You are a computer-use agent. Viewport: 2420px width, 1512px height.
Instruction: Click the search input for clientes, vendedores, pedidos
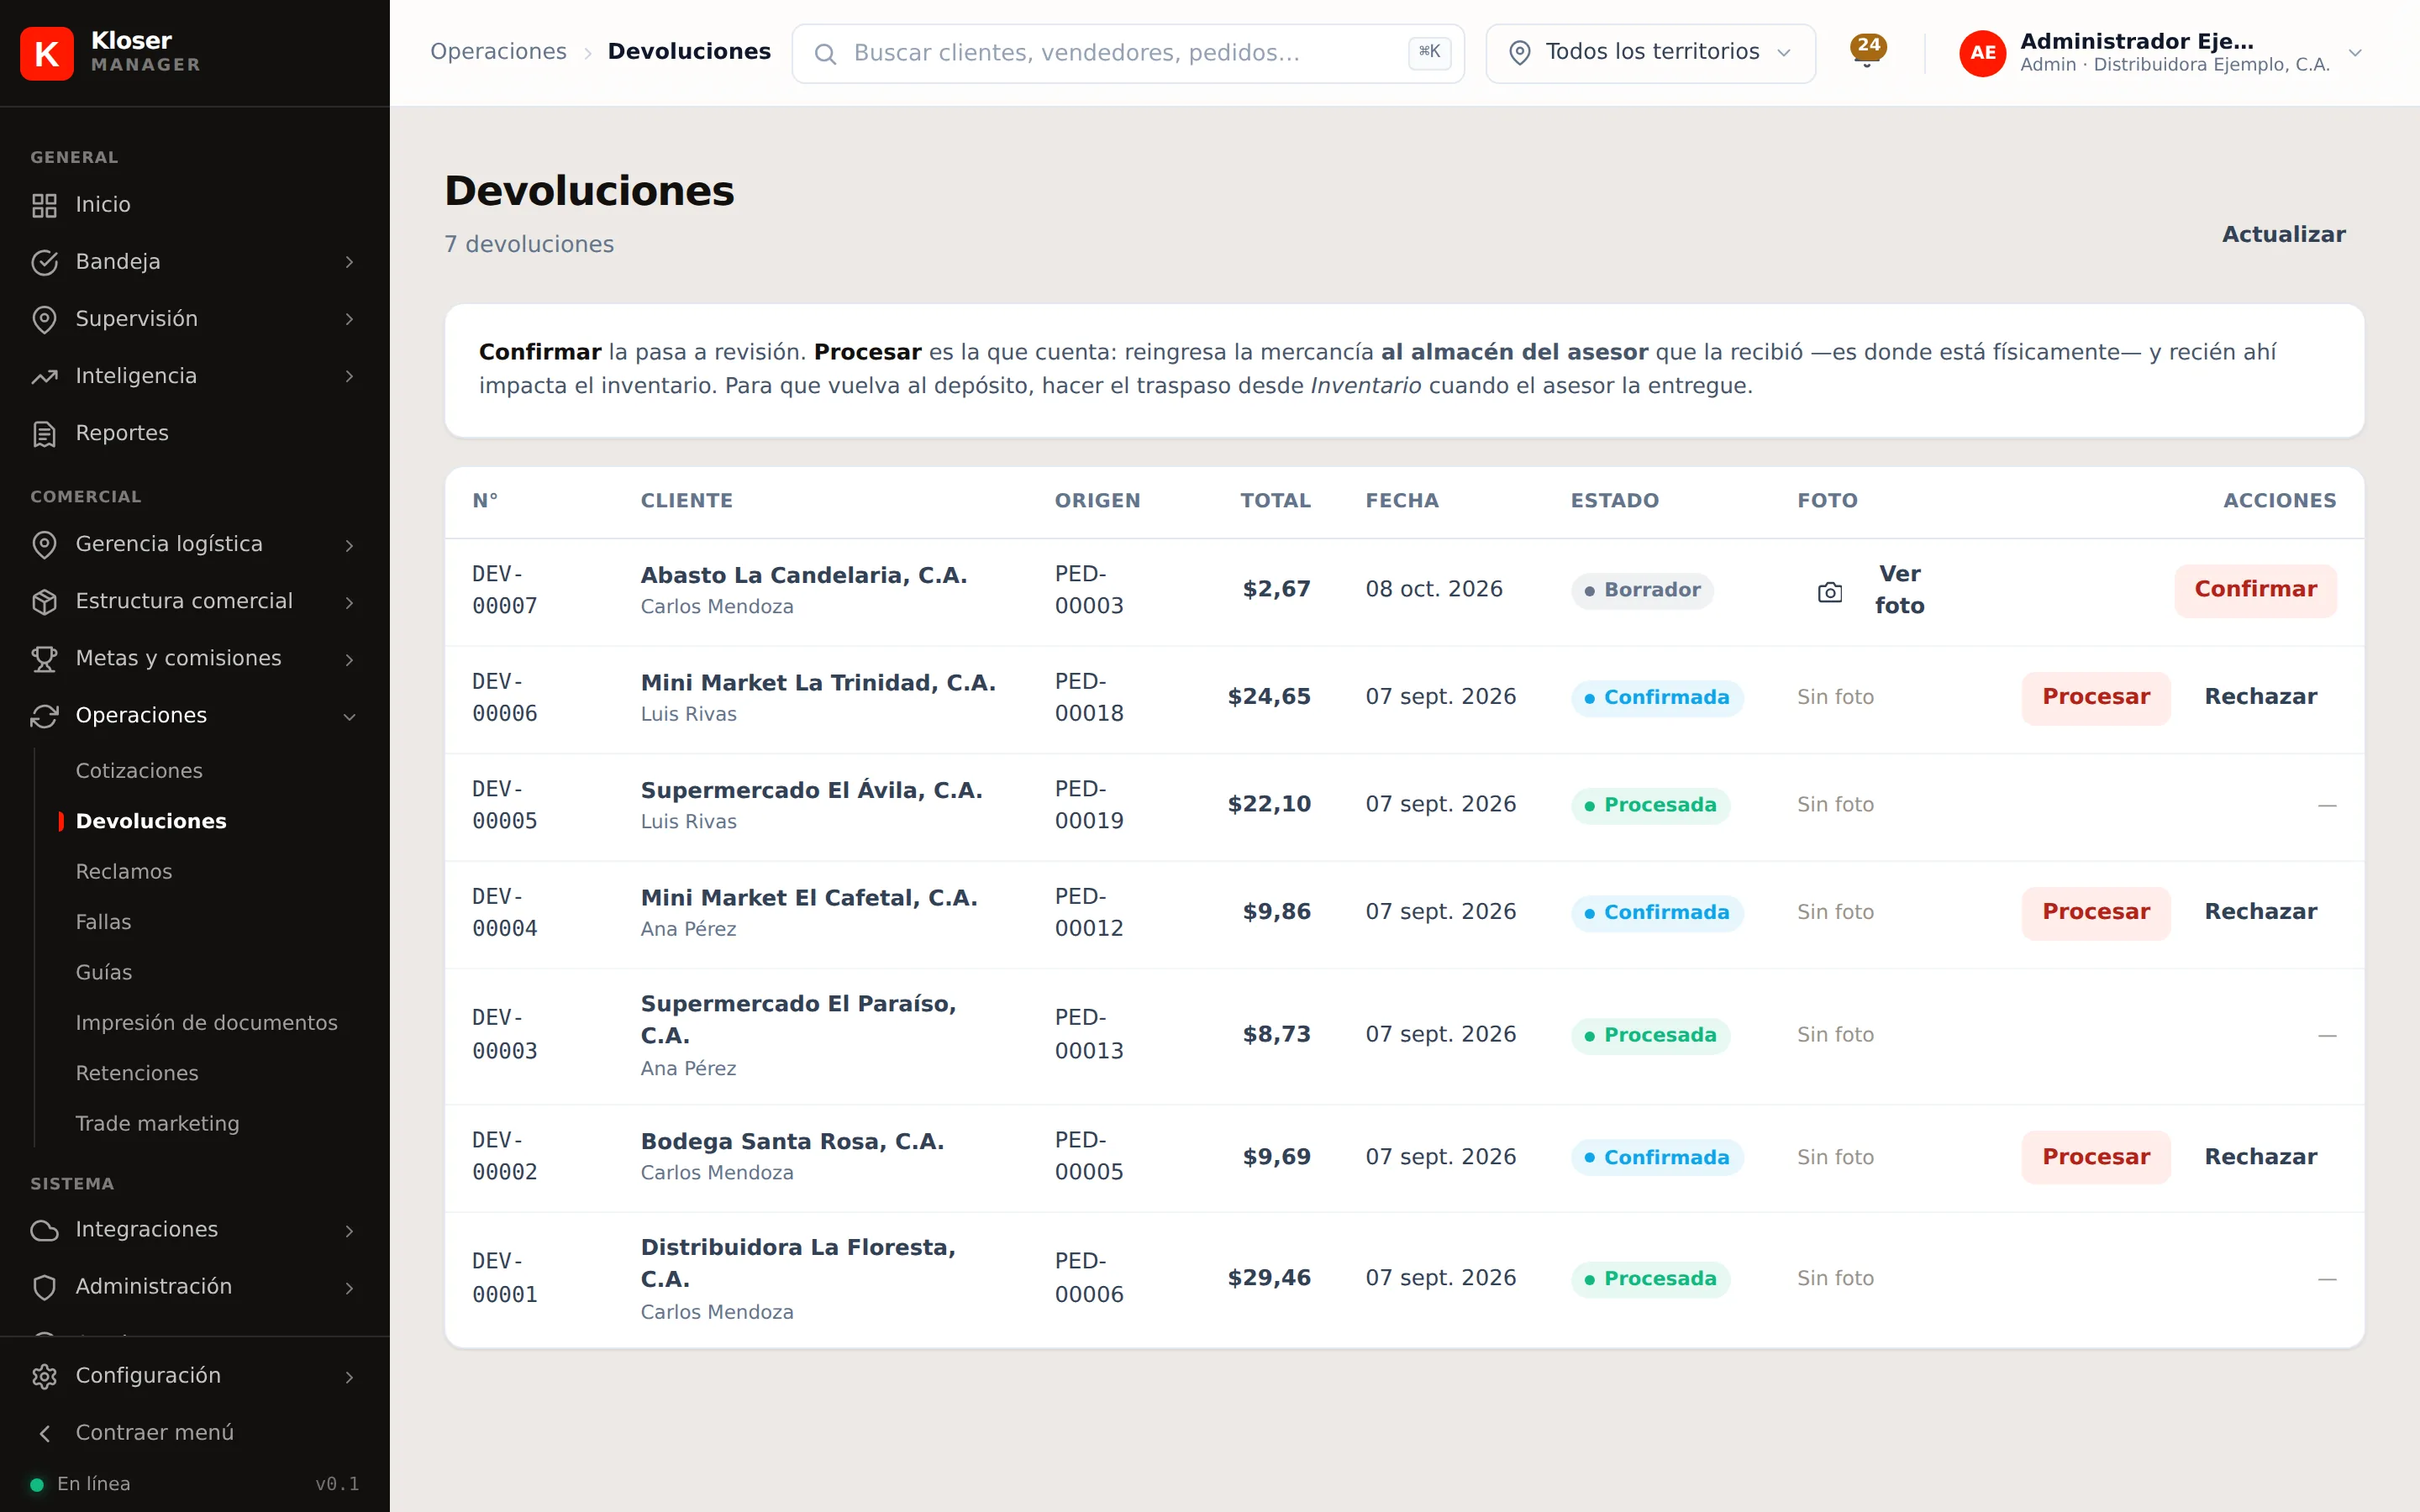tap(1127, 53)
